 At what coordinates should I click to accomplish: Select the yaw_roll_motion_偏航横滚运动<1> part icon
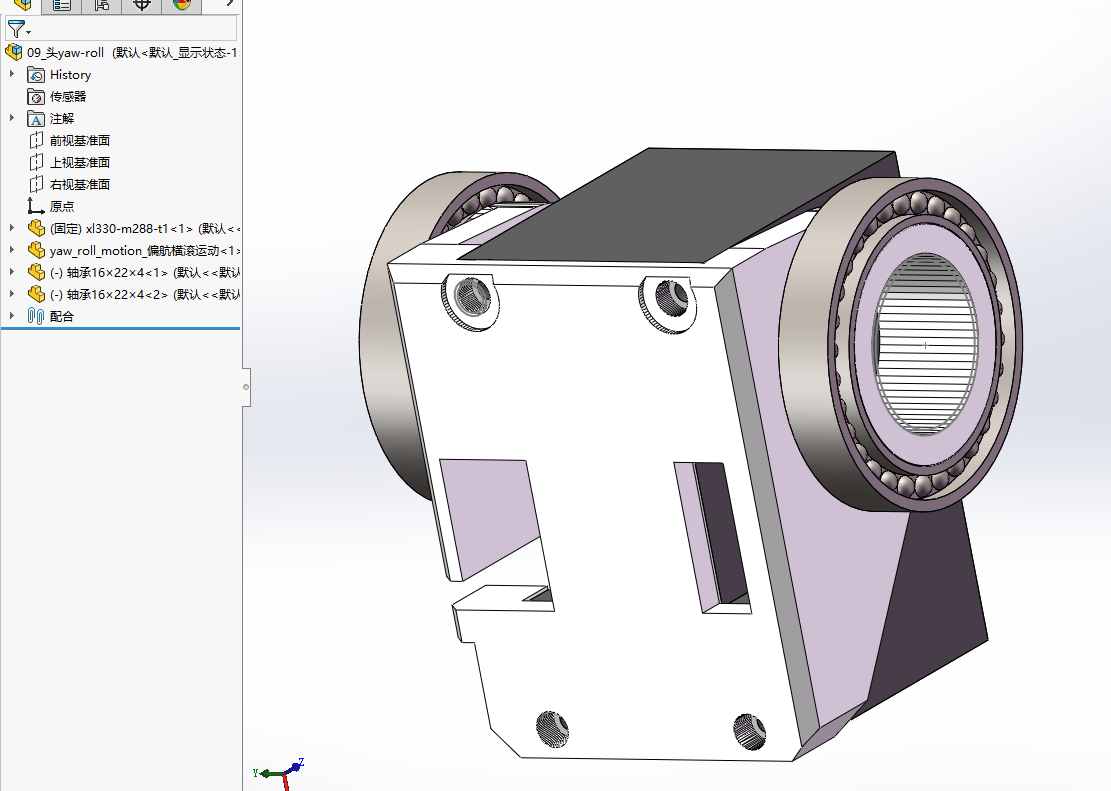(36, 250)
